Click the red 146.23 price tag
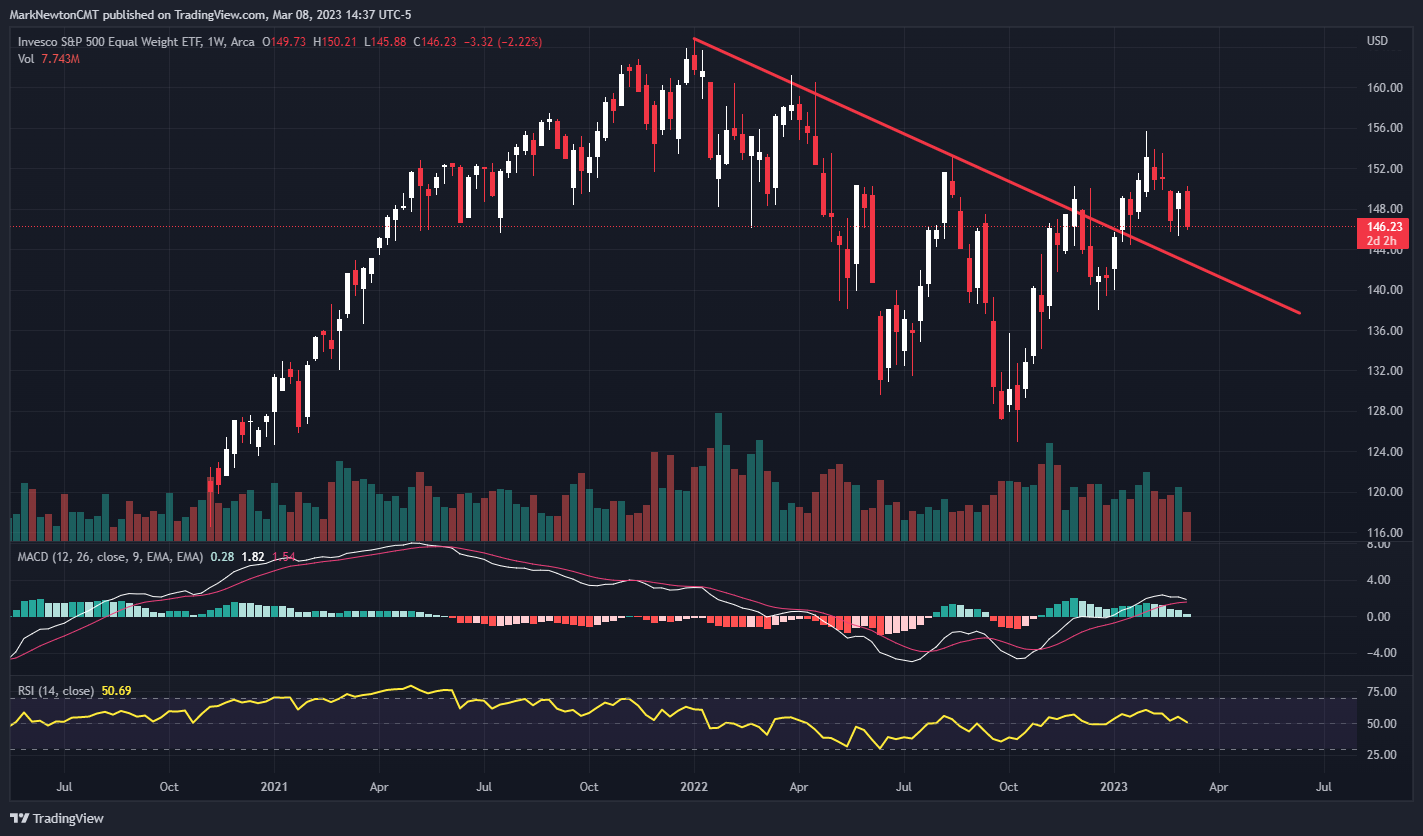This screenshot has width=1423, height=836. [1383, 227]
